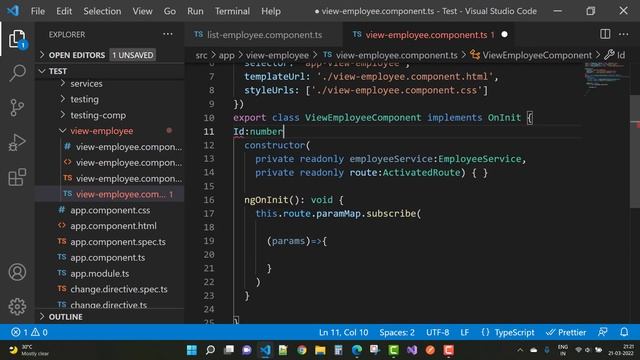640x360 pixels.
Task: Open the Edit menu
Action: coord(64,11)
